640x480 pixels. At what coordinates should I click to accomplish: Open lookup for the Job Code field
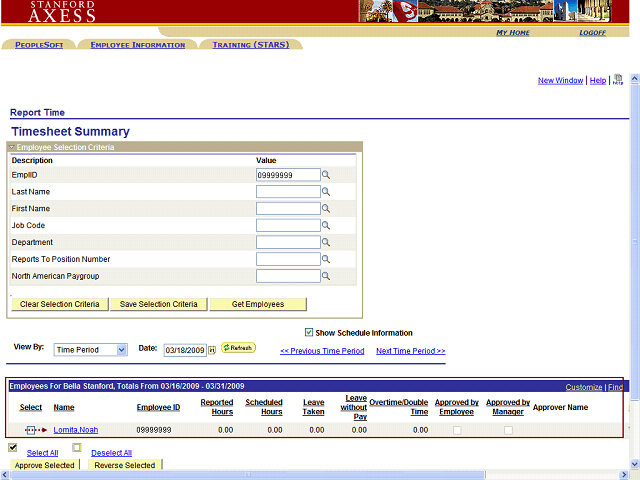click(326, 226)
